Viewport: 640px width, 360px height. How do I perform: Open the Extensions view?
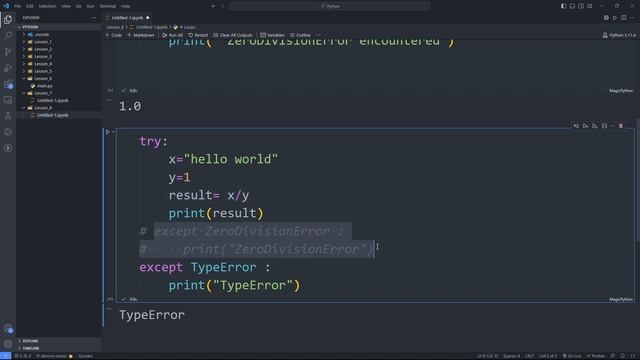tap(8, 84)
